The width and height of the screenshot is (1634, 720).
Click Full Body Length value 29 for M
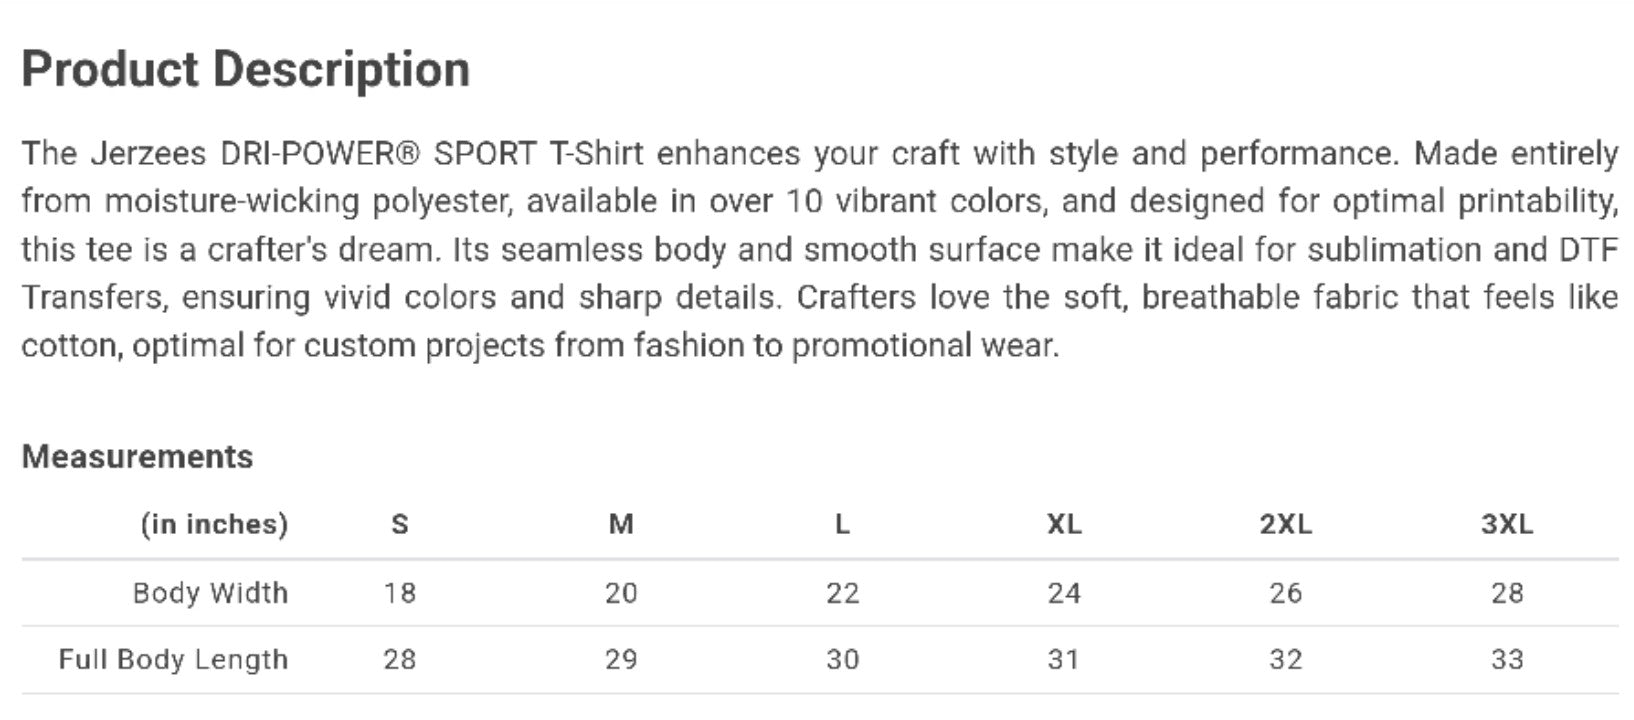pyautogui.click(x=621, y=660)
